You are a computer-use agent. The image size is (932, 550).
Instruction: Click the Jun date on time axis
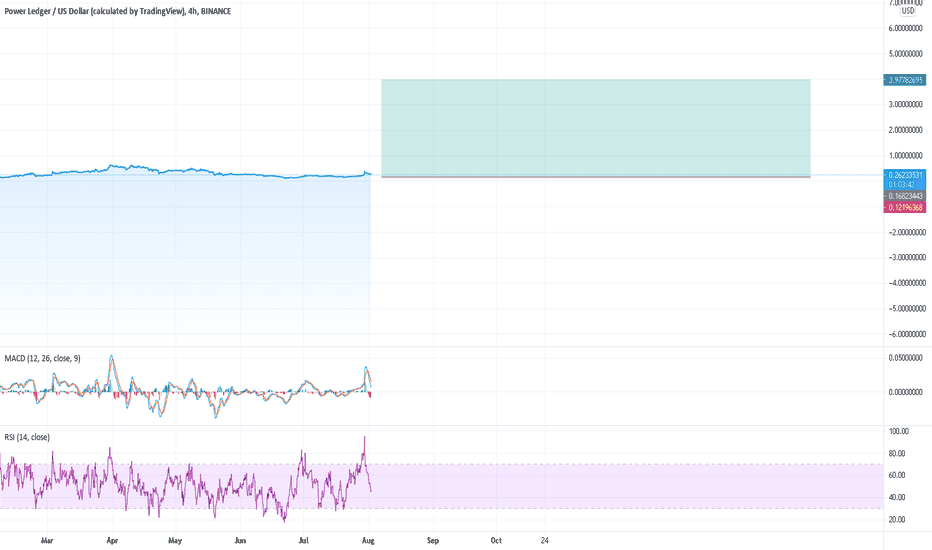point(240,540)
